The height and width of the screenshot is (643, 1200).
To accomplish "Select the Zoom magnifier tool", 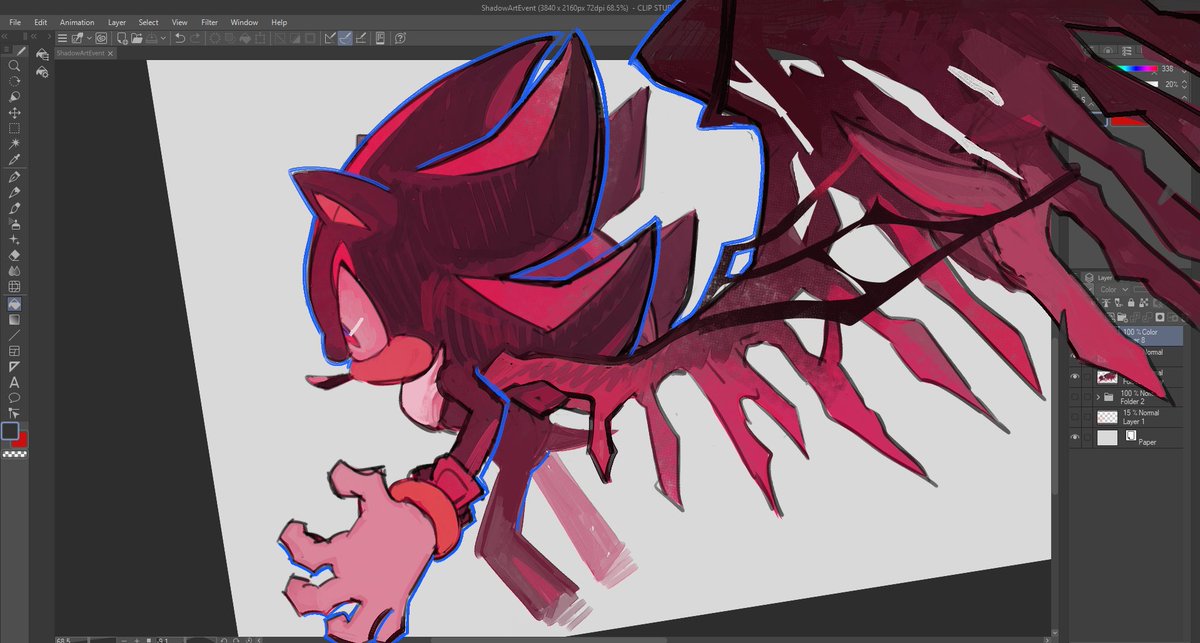I will (x=14, y=65).
